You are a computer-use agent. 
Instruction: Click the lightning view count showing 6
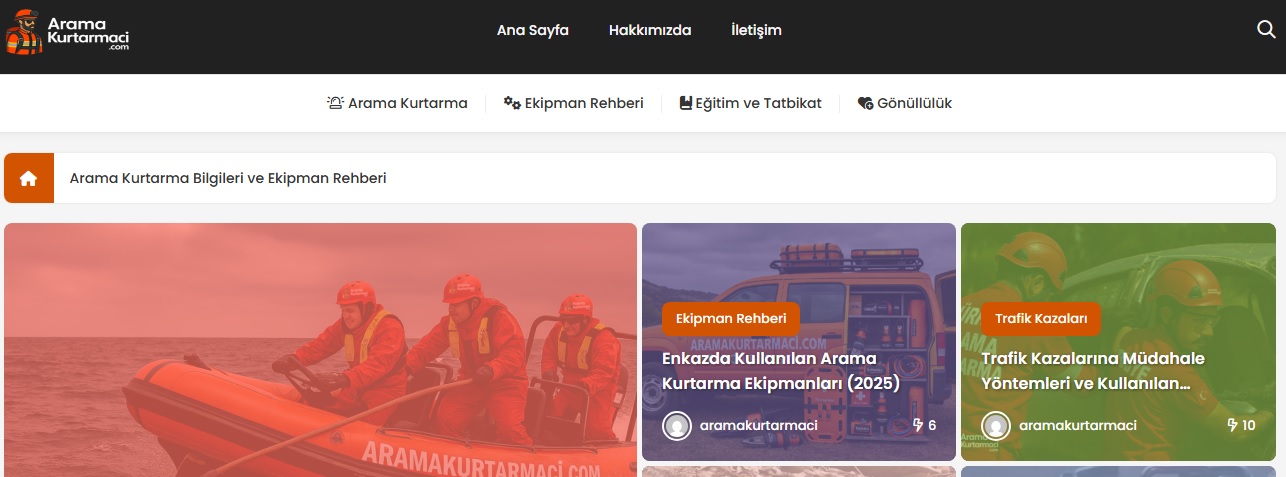tap(924, 426)
